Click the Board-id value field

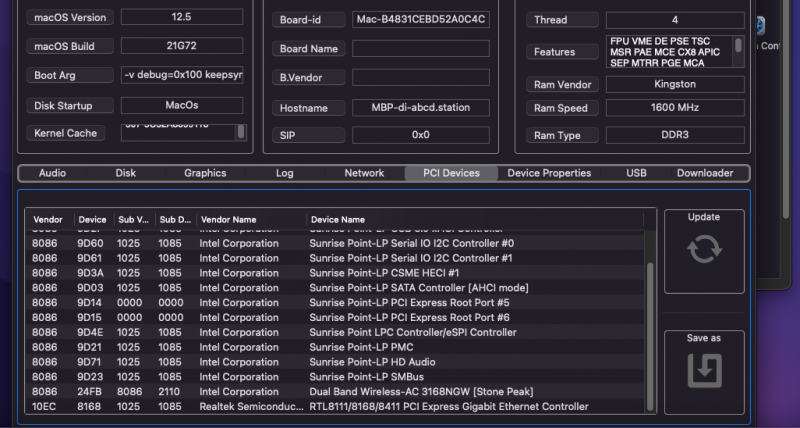pos(421,19)
